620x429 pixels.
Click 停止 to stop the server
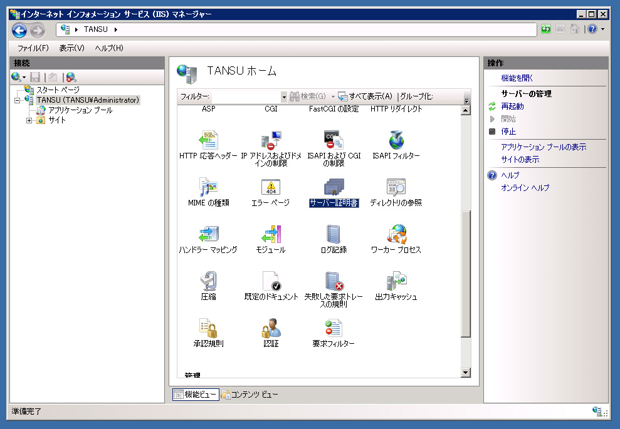click(x=508, y=131)
